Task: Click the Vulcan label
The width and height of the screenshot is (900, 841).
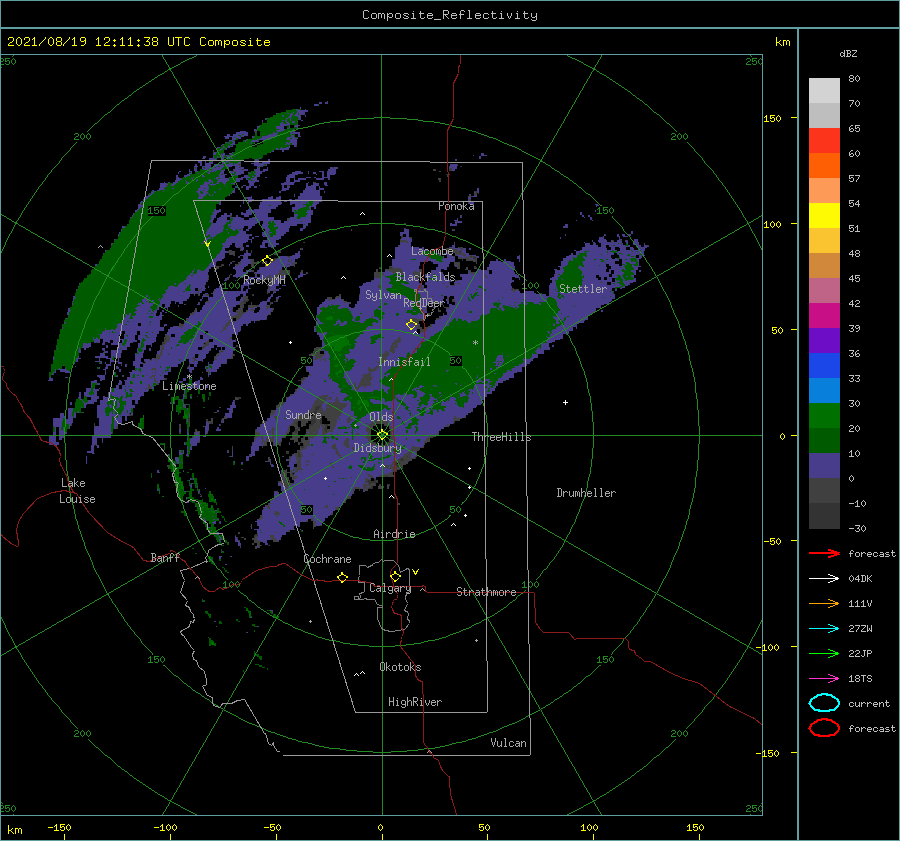Action: pos(509,743)
